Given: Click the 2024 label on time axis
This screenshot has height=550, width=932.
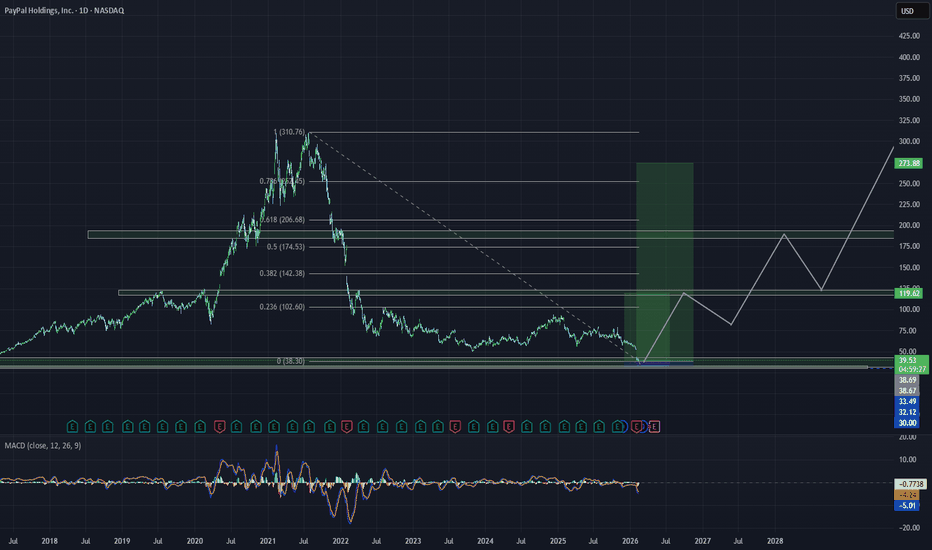Looking at the screenshot, I should point(485,541).
